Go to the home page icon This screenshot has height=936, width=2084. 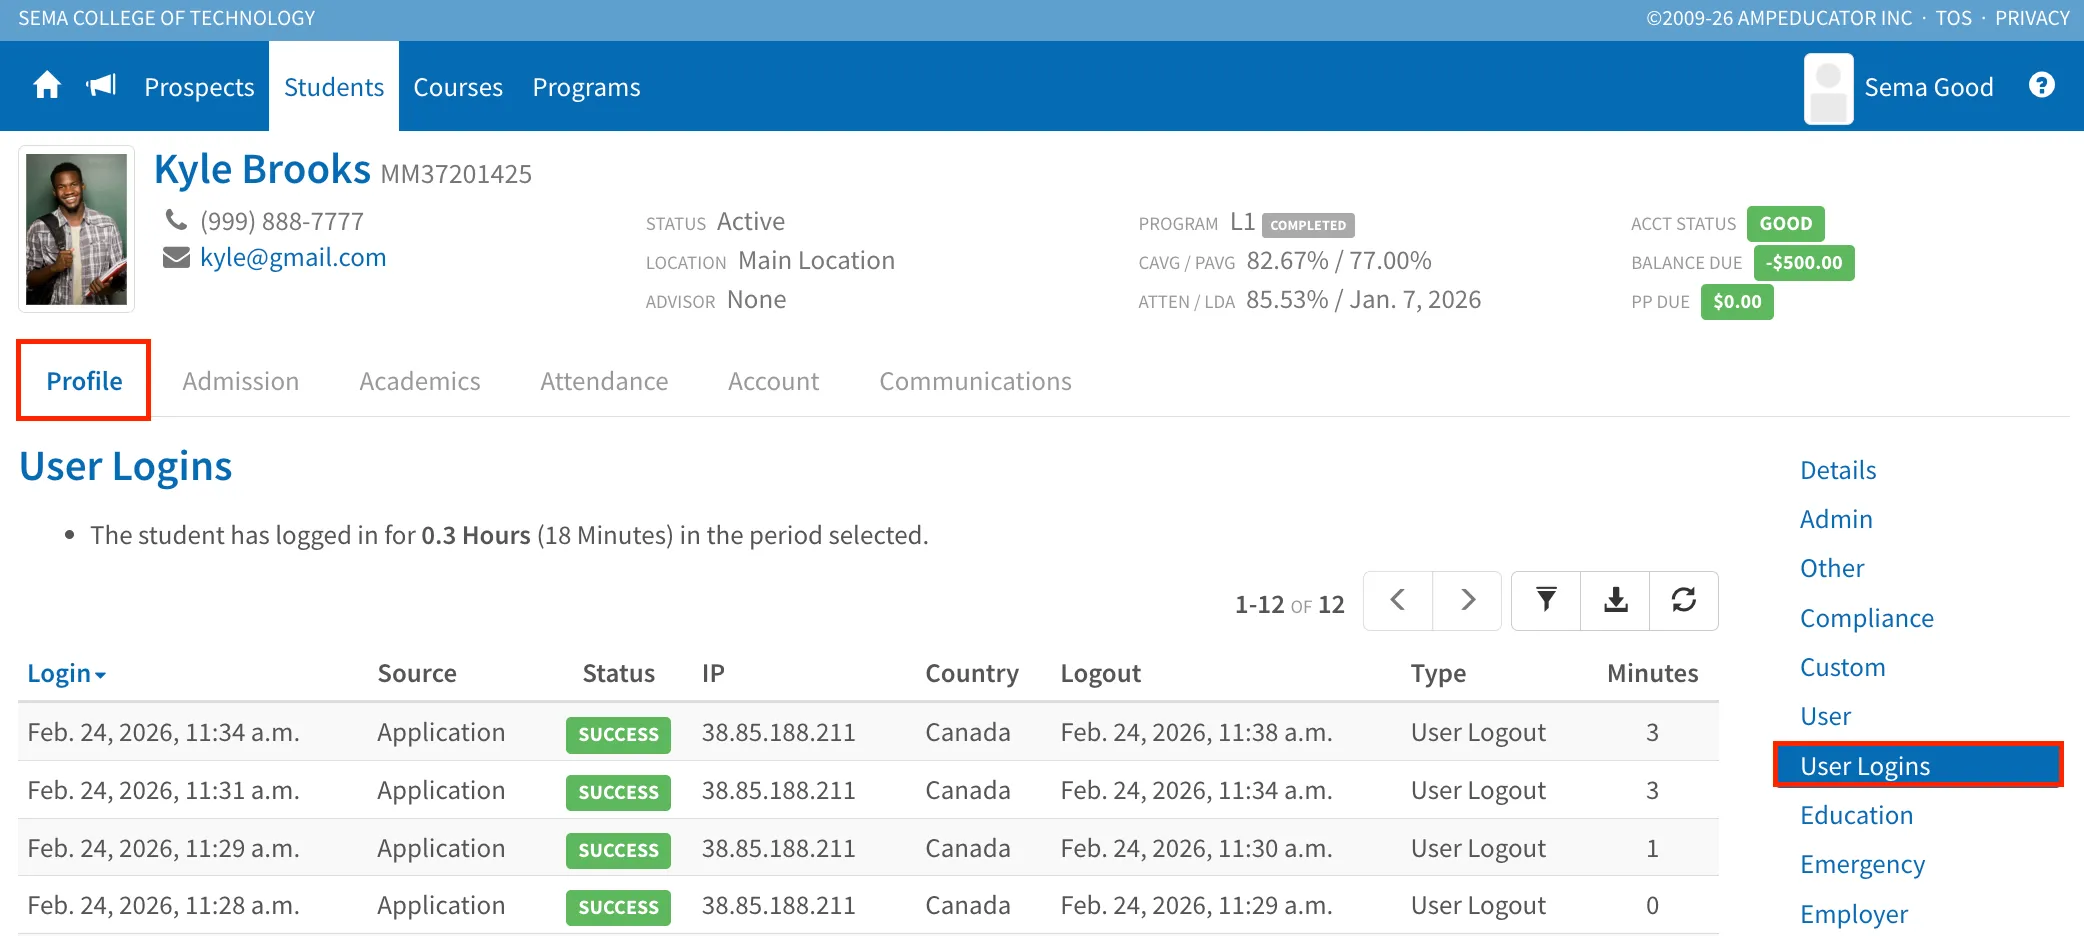(47, 86)
